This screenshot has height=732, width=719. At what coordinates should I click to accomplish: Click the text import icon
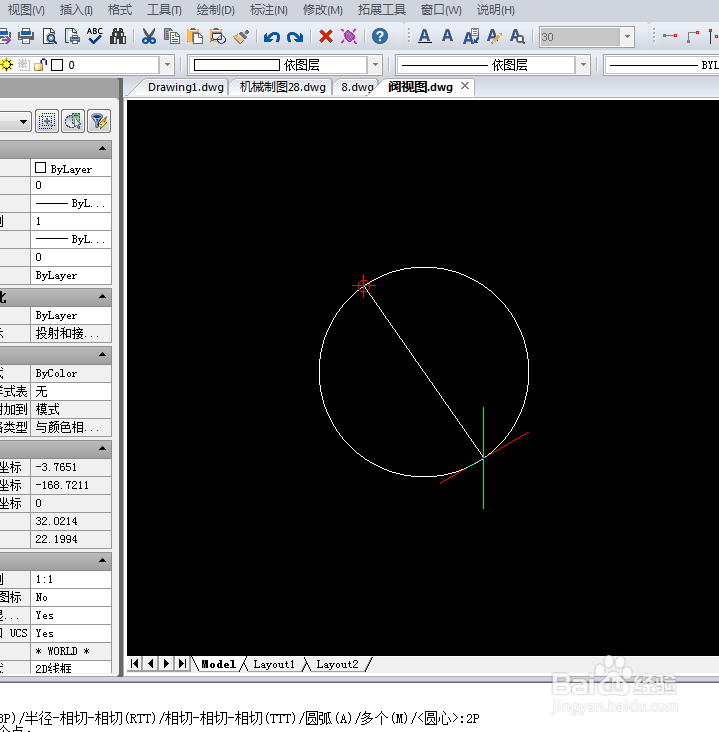(x=471, y=36)
